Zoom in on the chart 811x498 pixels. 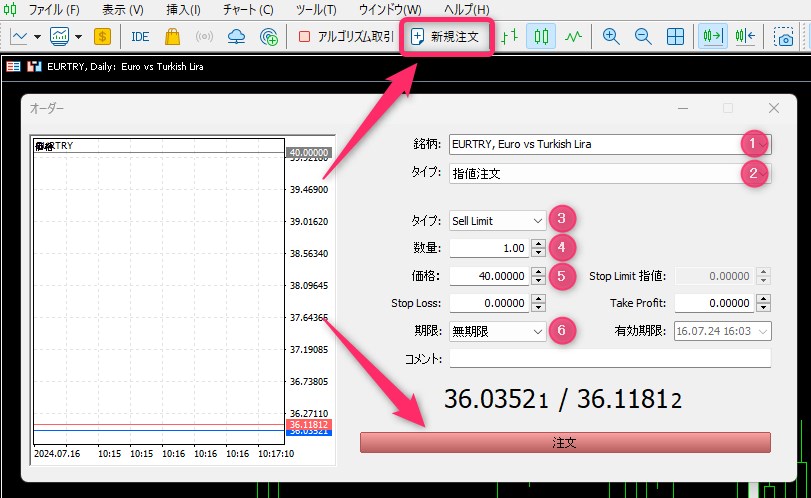pyautogui.click(x=610, y=36)
